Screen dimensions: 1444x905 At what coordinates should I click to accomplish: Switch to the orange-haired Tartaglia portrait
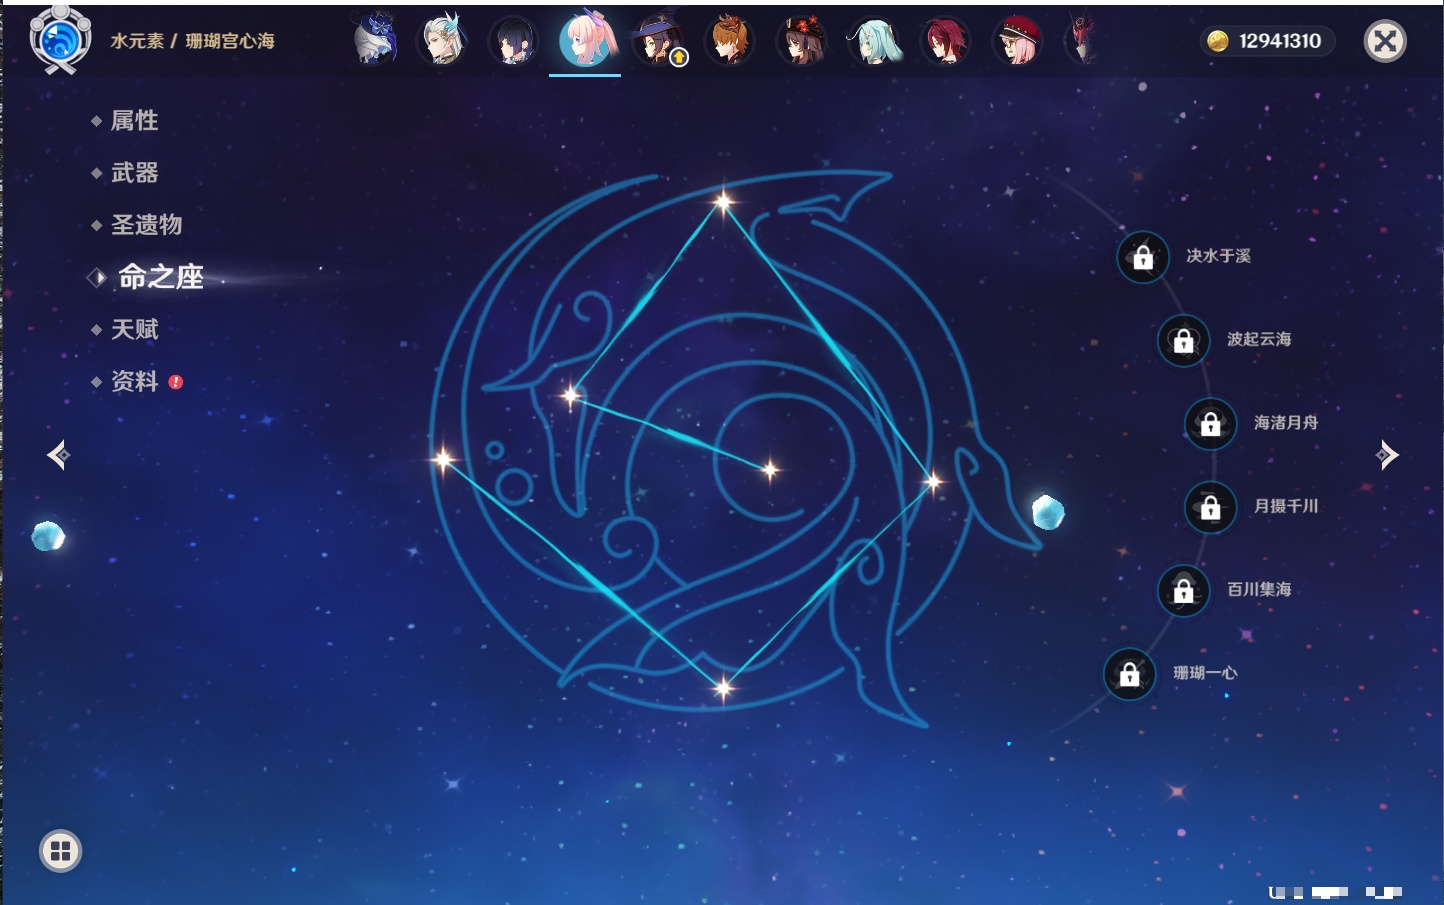730,41
